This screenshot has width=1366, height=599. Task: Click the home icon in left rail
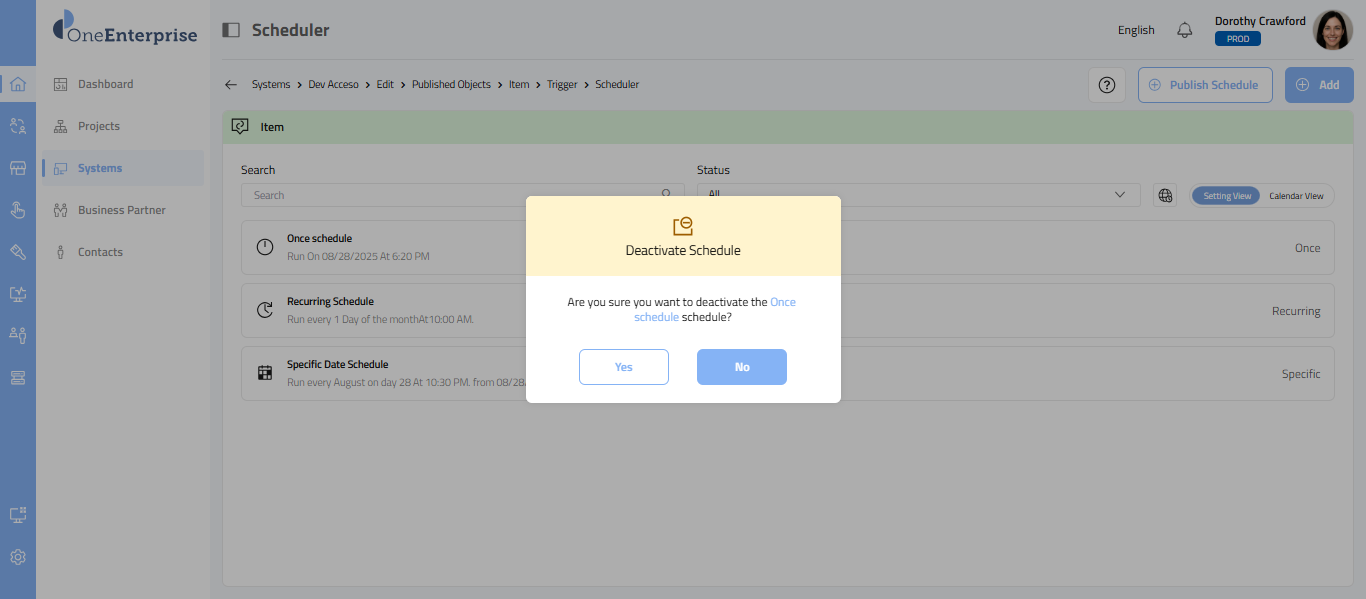point(18,84)
